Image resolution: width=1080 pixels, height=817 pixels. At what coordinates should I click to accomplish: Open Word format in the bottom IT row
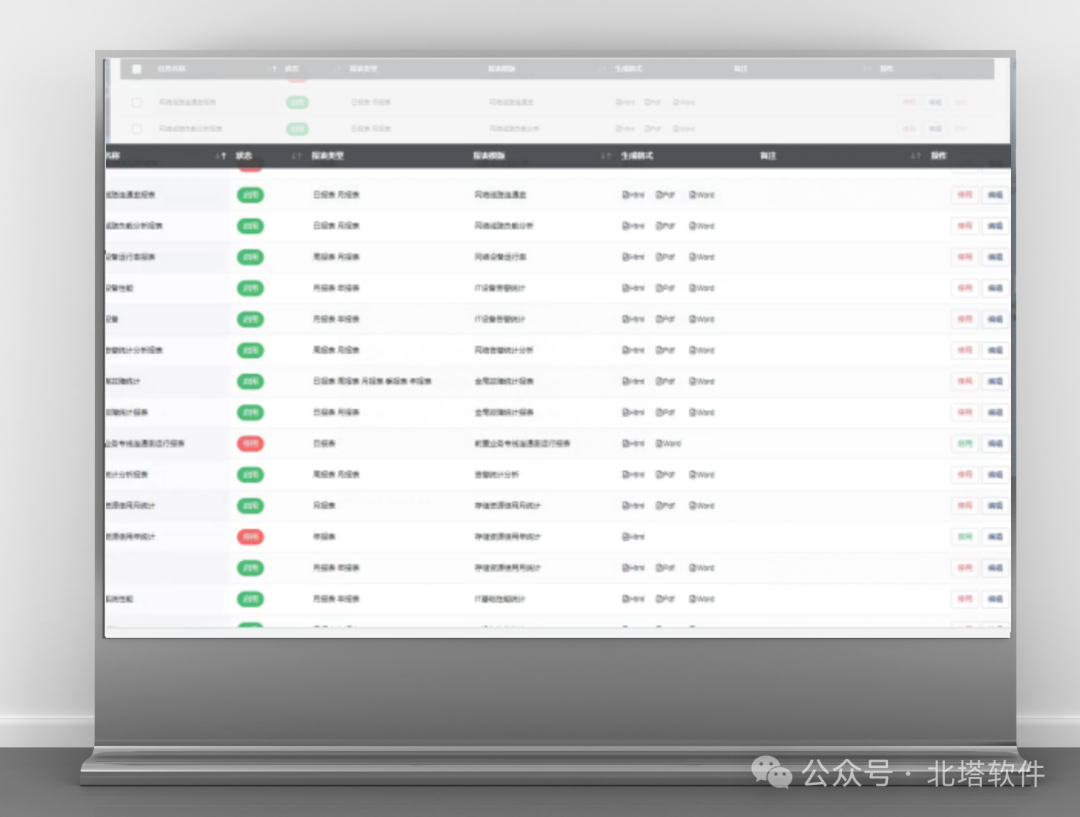(x=702, y=599)
